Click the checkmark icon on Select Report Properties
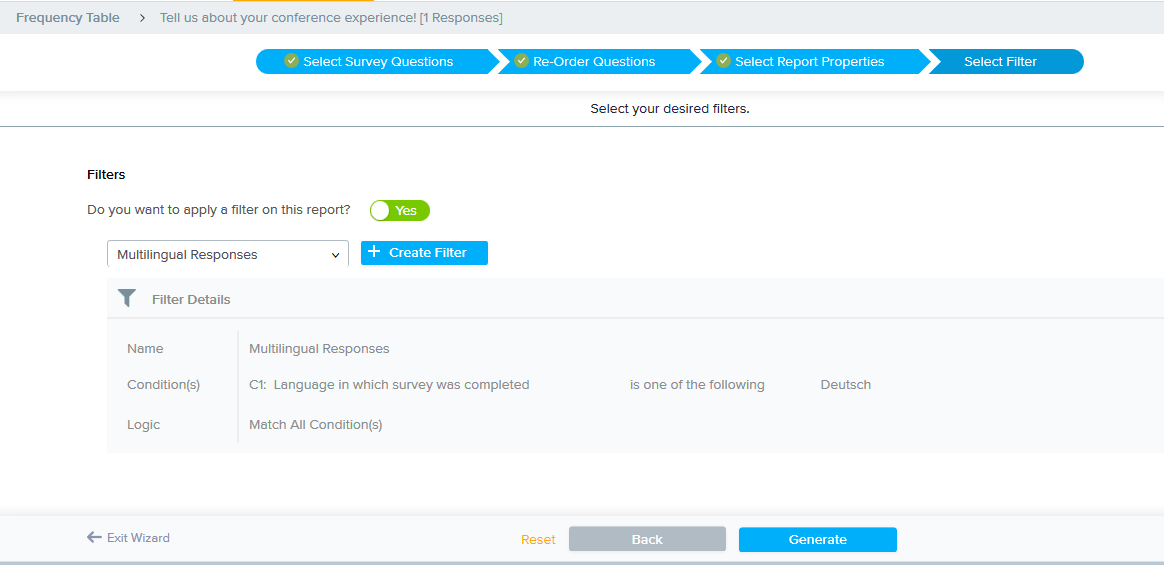Image resolution: width=1164 pixels, height=565 pixels. pos(723,61)
